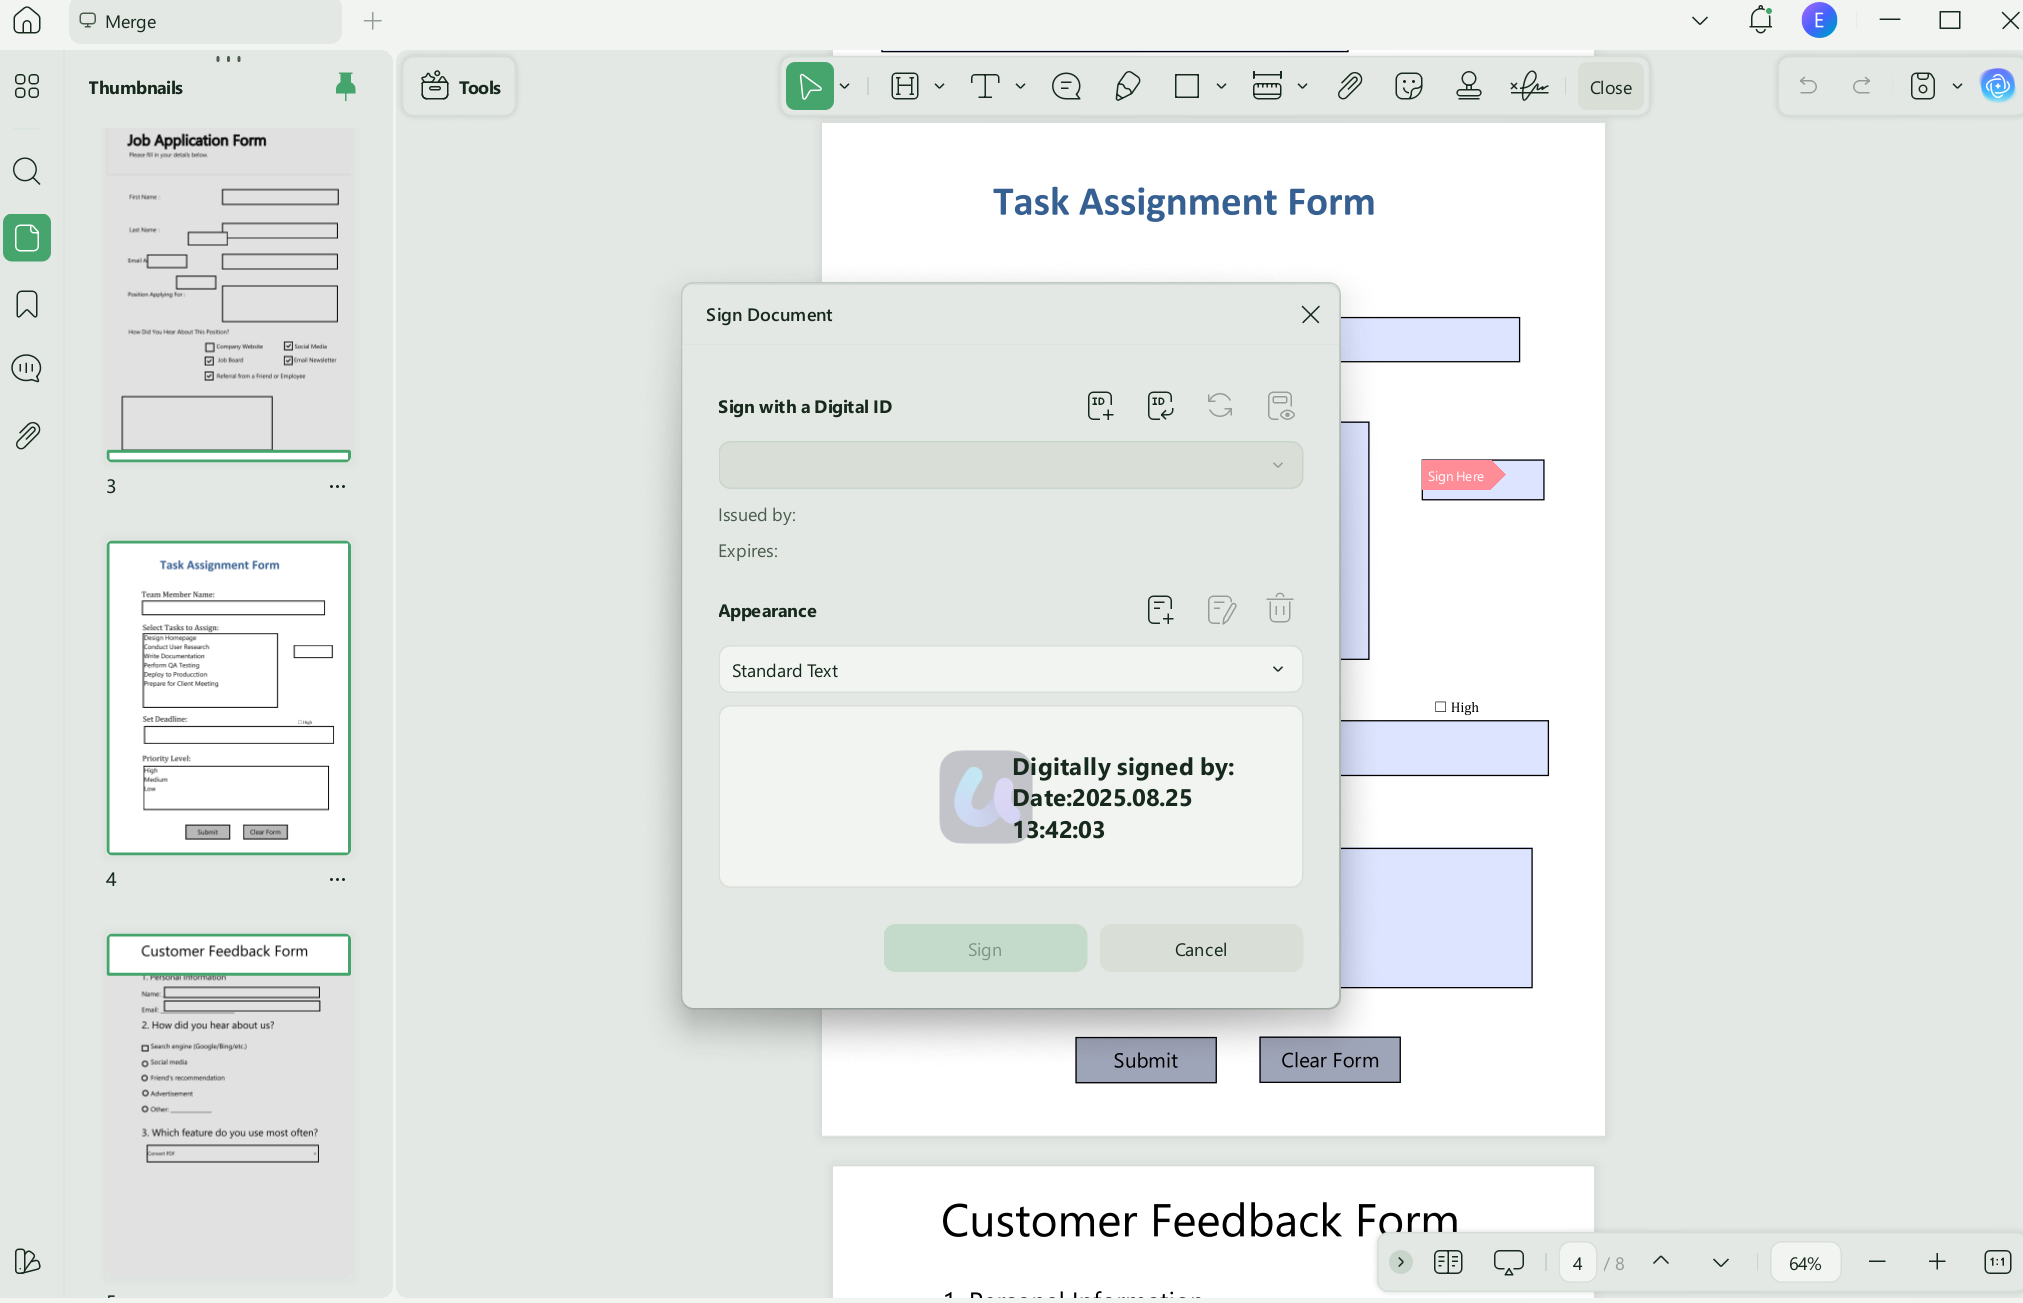Viewport: 2023px width, 1303px height.
Task: Open the Comments panel icon
Action: tap(27, 369)
